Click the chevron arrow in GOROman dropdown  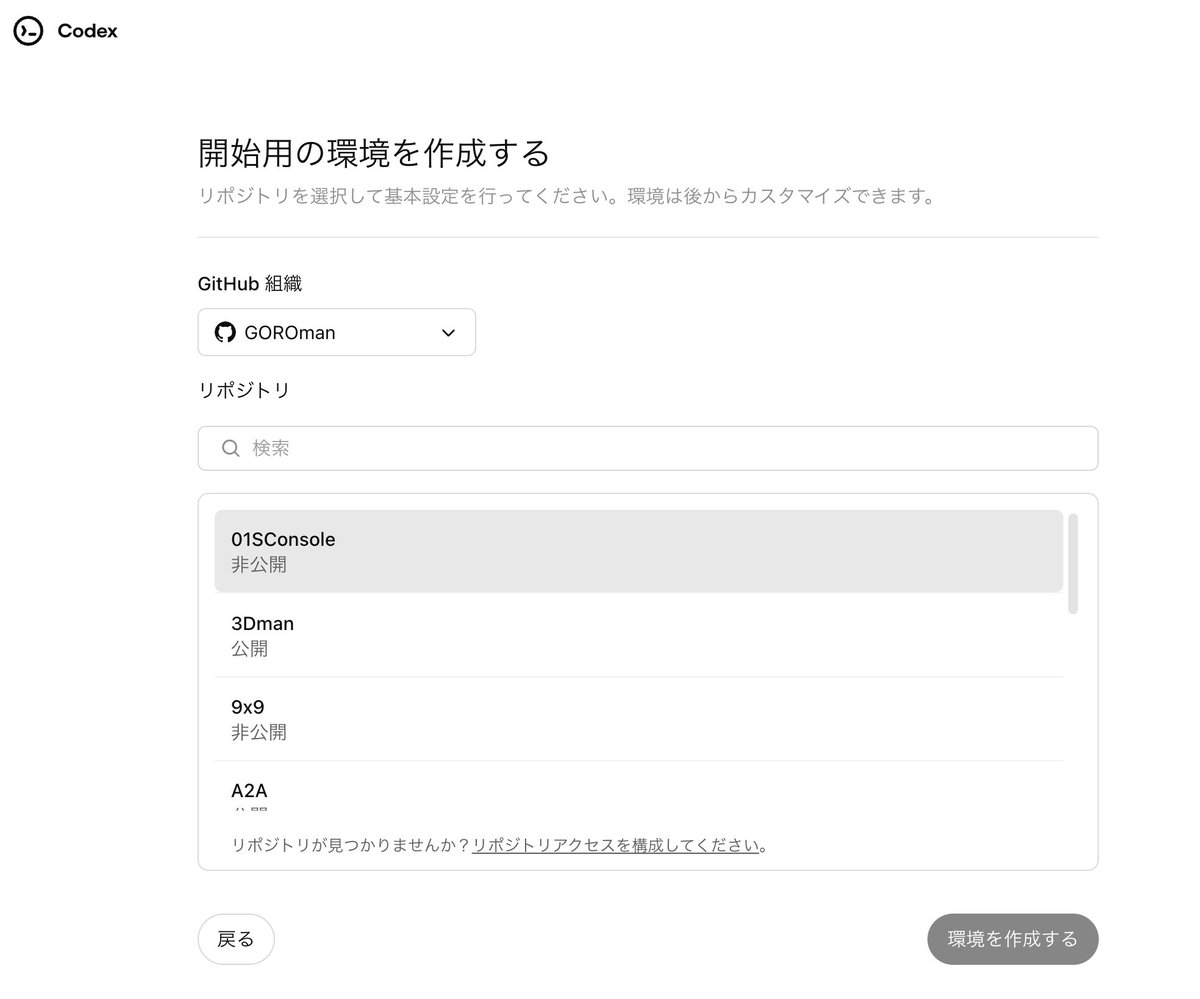[448, 333]
